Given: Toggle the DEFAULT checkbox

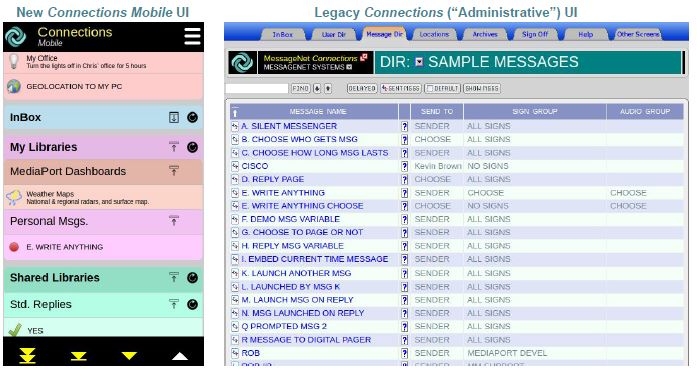Looking at the screenshot, I should click(x=429, y=88).
